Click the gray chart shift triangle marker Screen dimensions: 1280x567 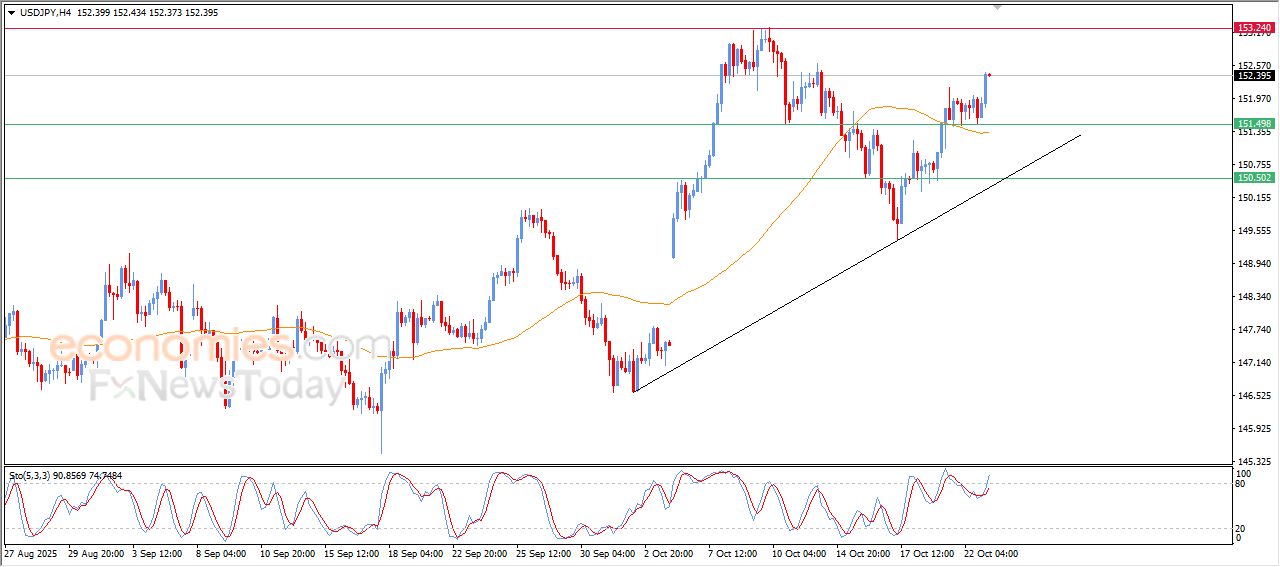coord(996,7)
